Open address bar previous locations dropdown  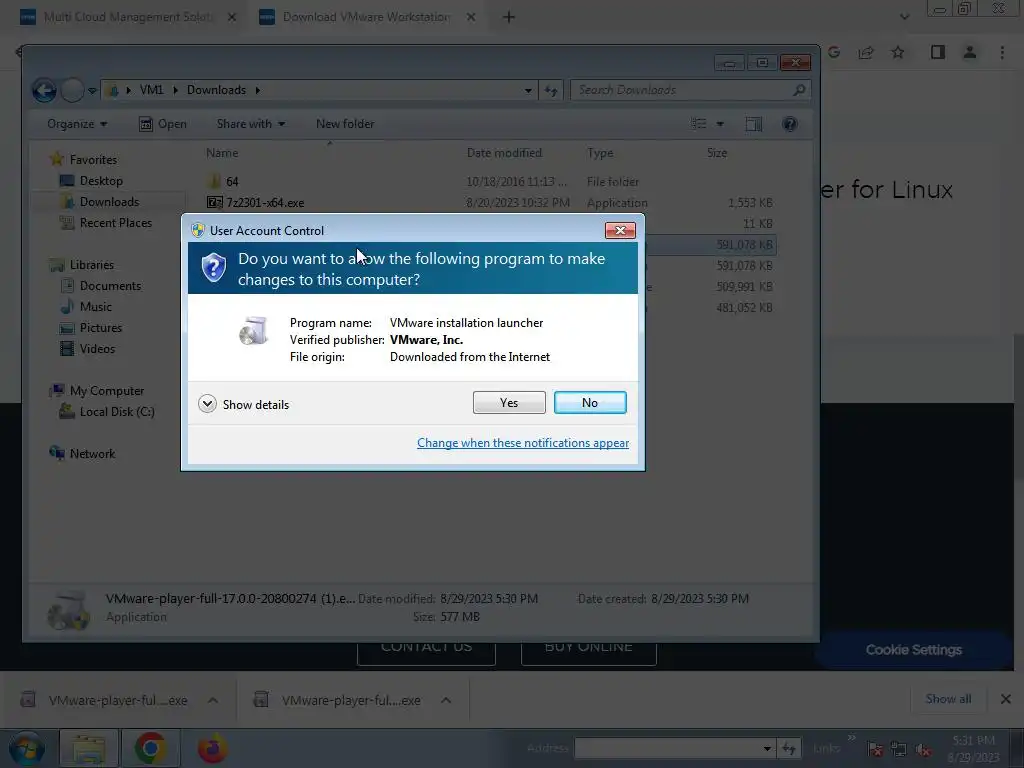pos(528,91)
